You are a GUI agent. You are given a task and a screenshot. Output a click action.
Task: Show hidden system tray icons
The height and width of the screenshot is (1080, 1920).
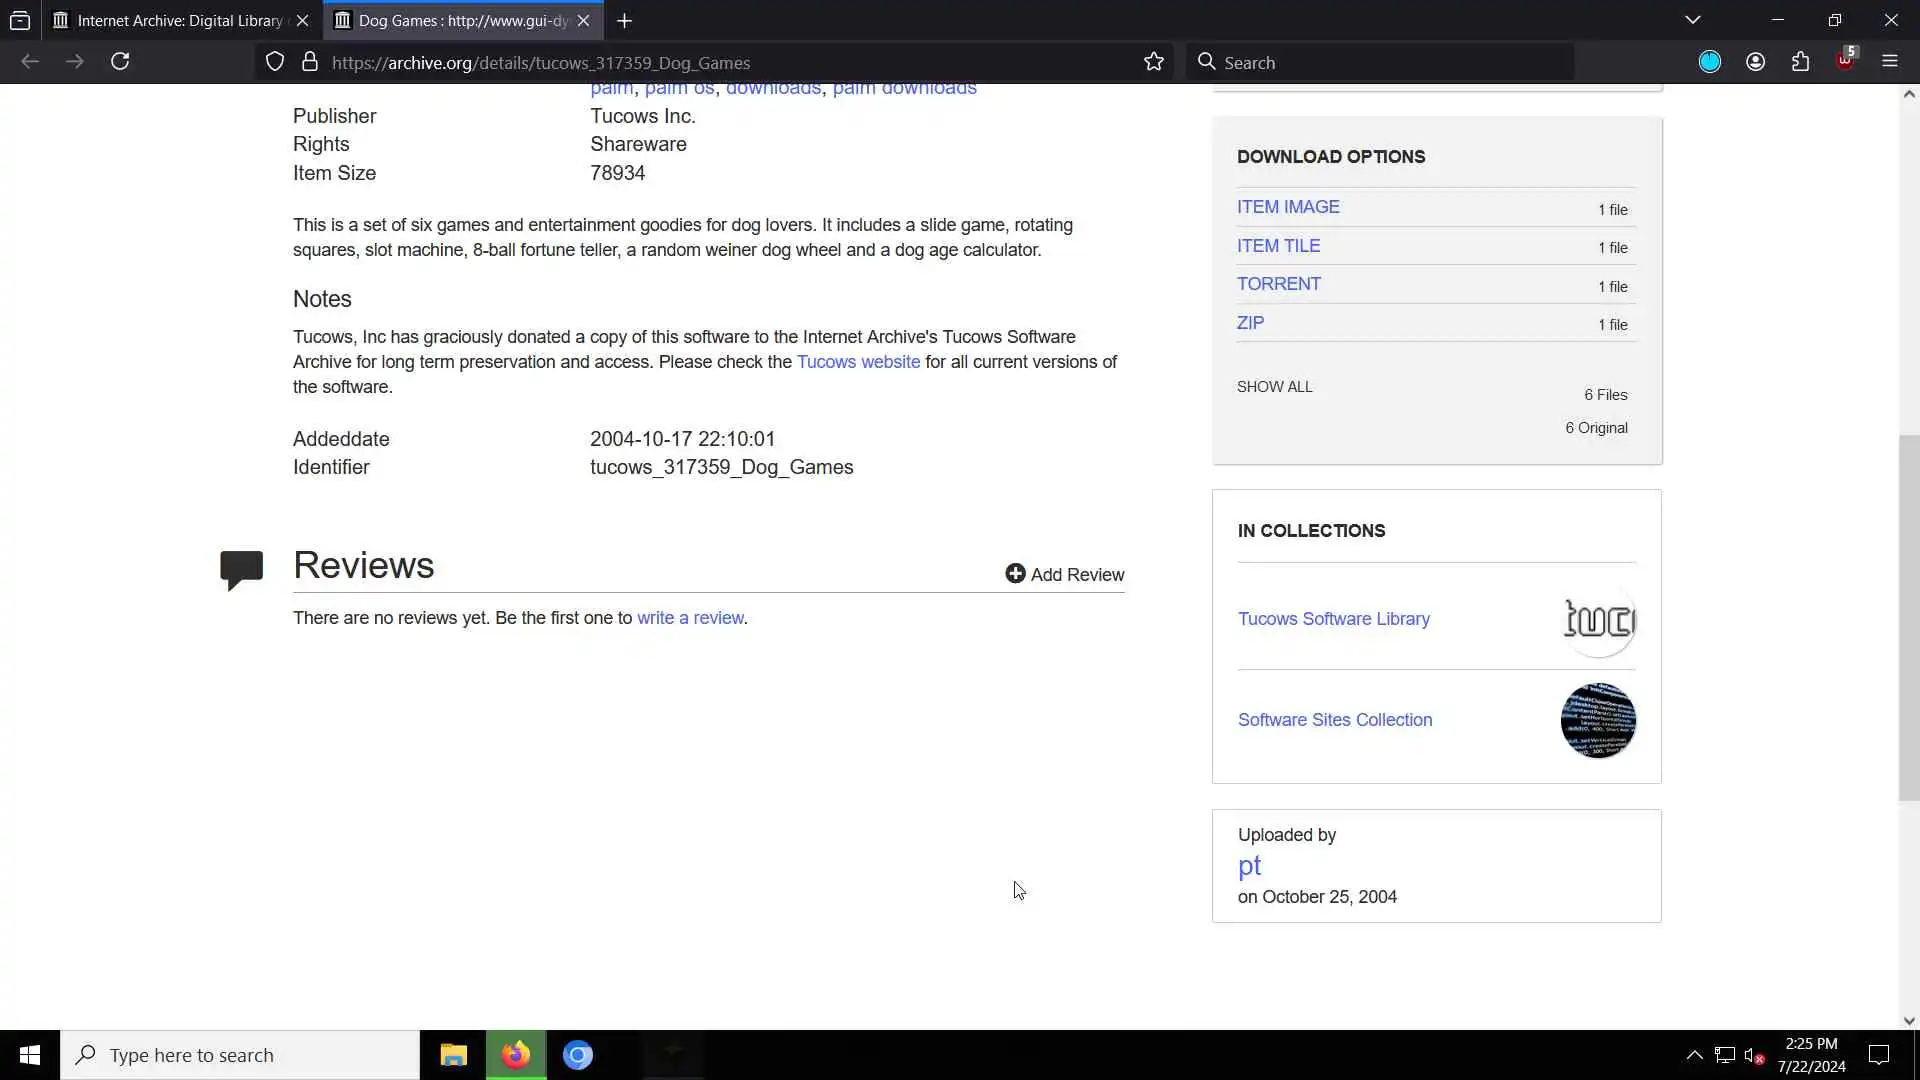[1694, 1055]
